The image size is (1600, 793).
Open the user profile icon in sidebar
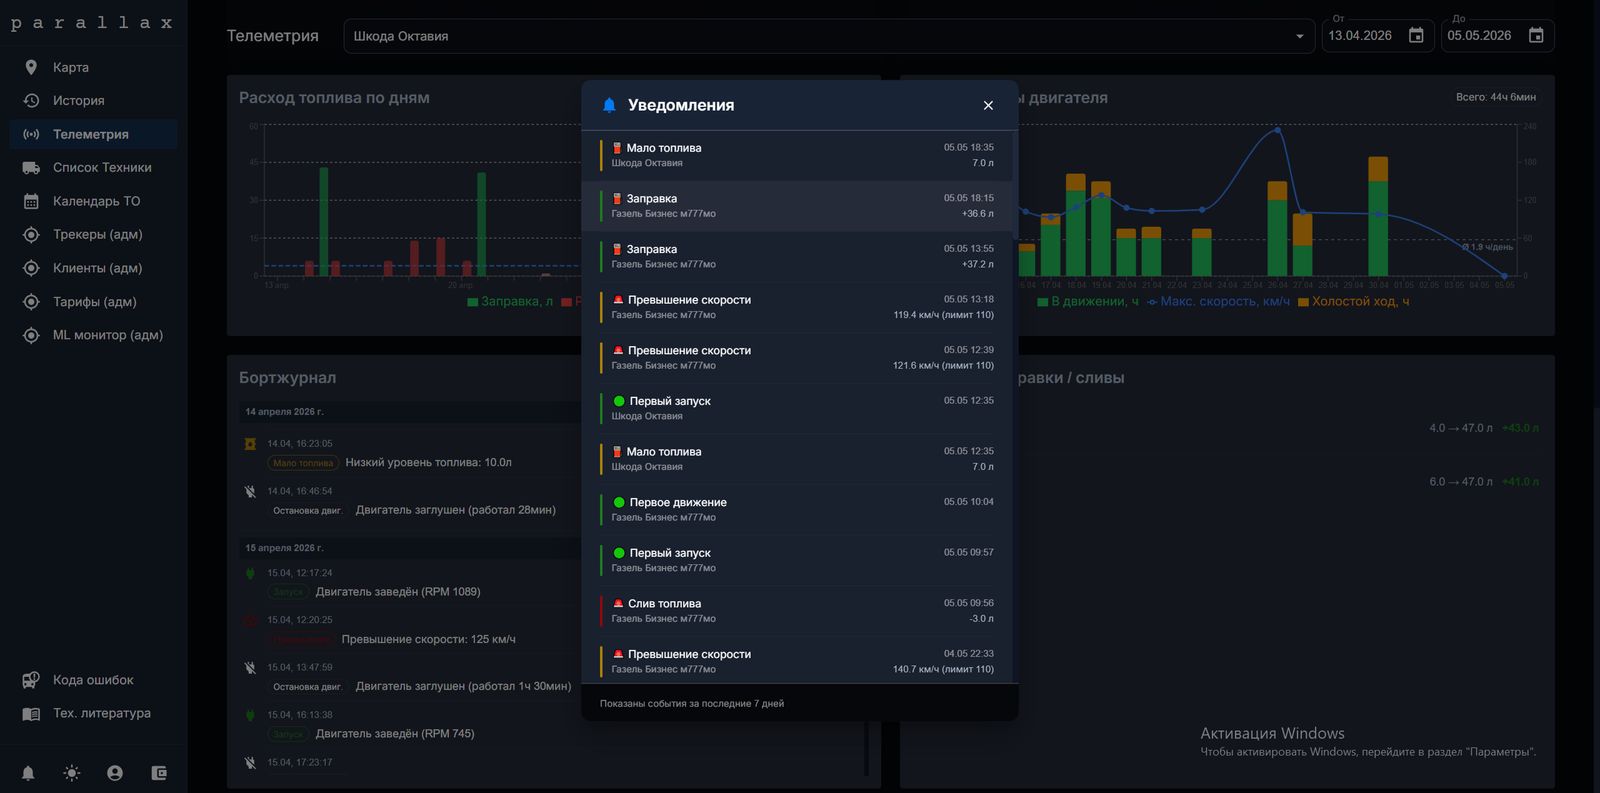(x=115, y=773)
